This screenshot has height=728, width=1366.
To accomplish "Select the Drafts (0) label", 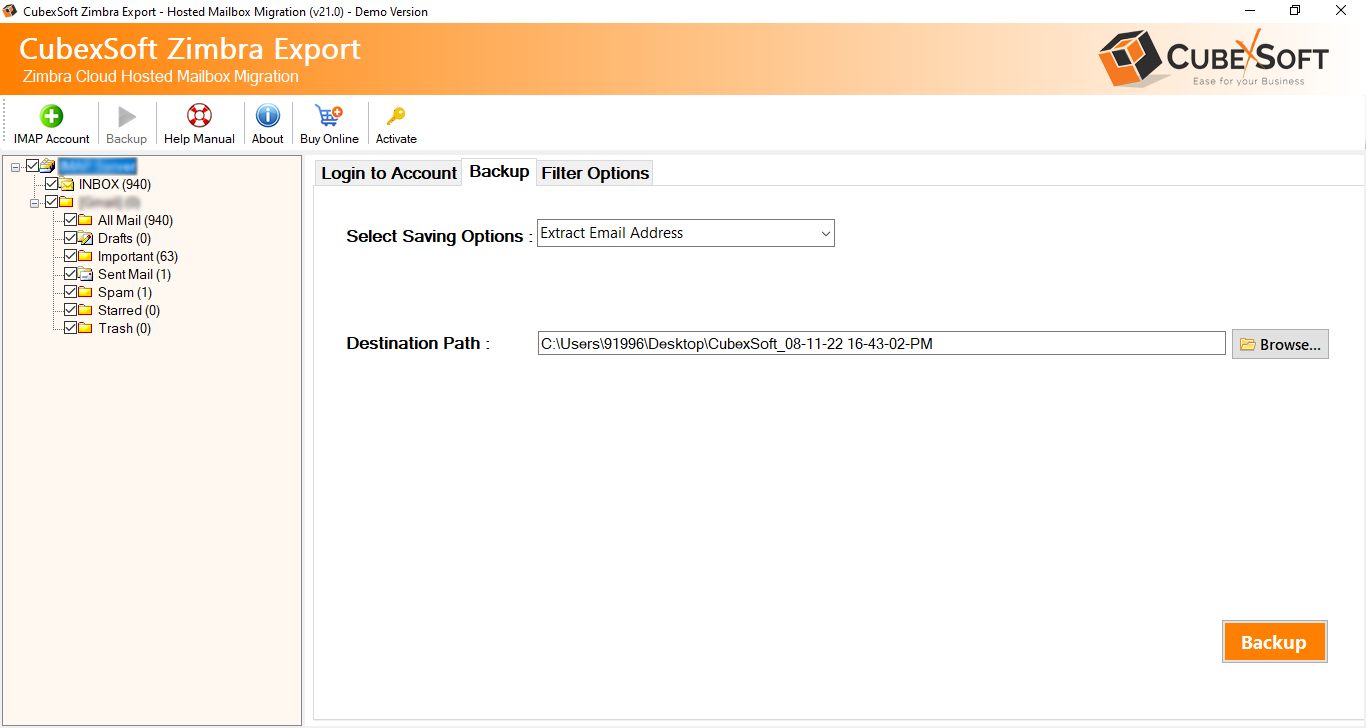I will [124, 238].
